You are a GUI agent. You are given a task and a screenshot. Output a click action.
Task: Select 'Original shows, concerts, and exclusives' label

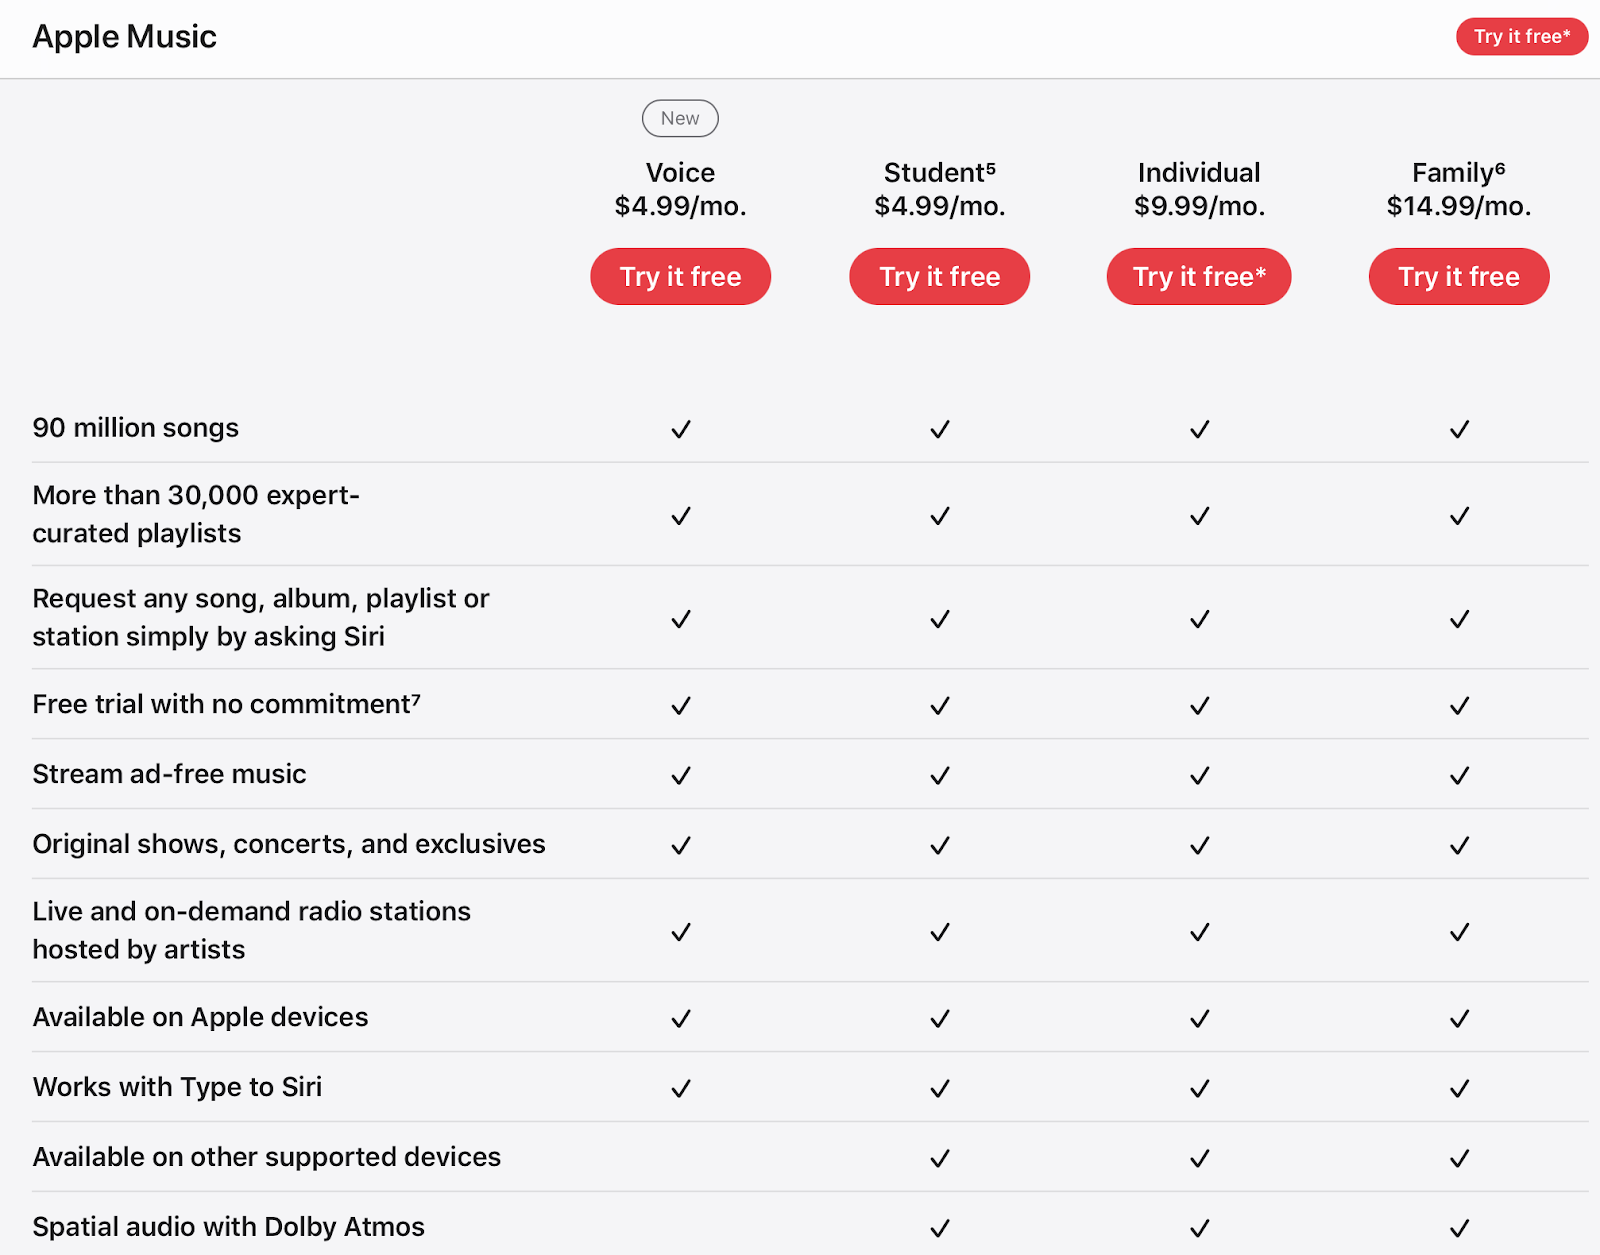tap(289, 844)
